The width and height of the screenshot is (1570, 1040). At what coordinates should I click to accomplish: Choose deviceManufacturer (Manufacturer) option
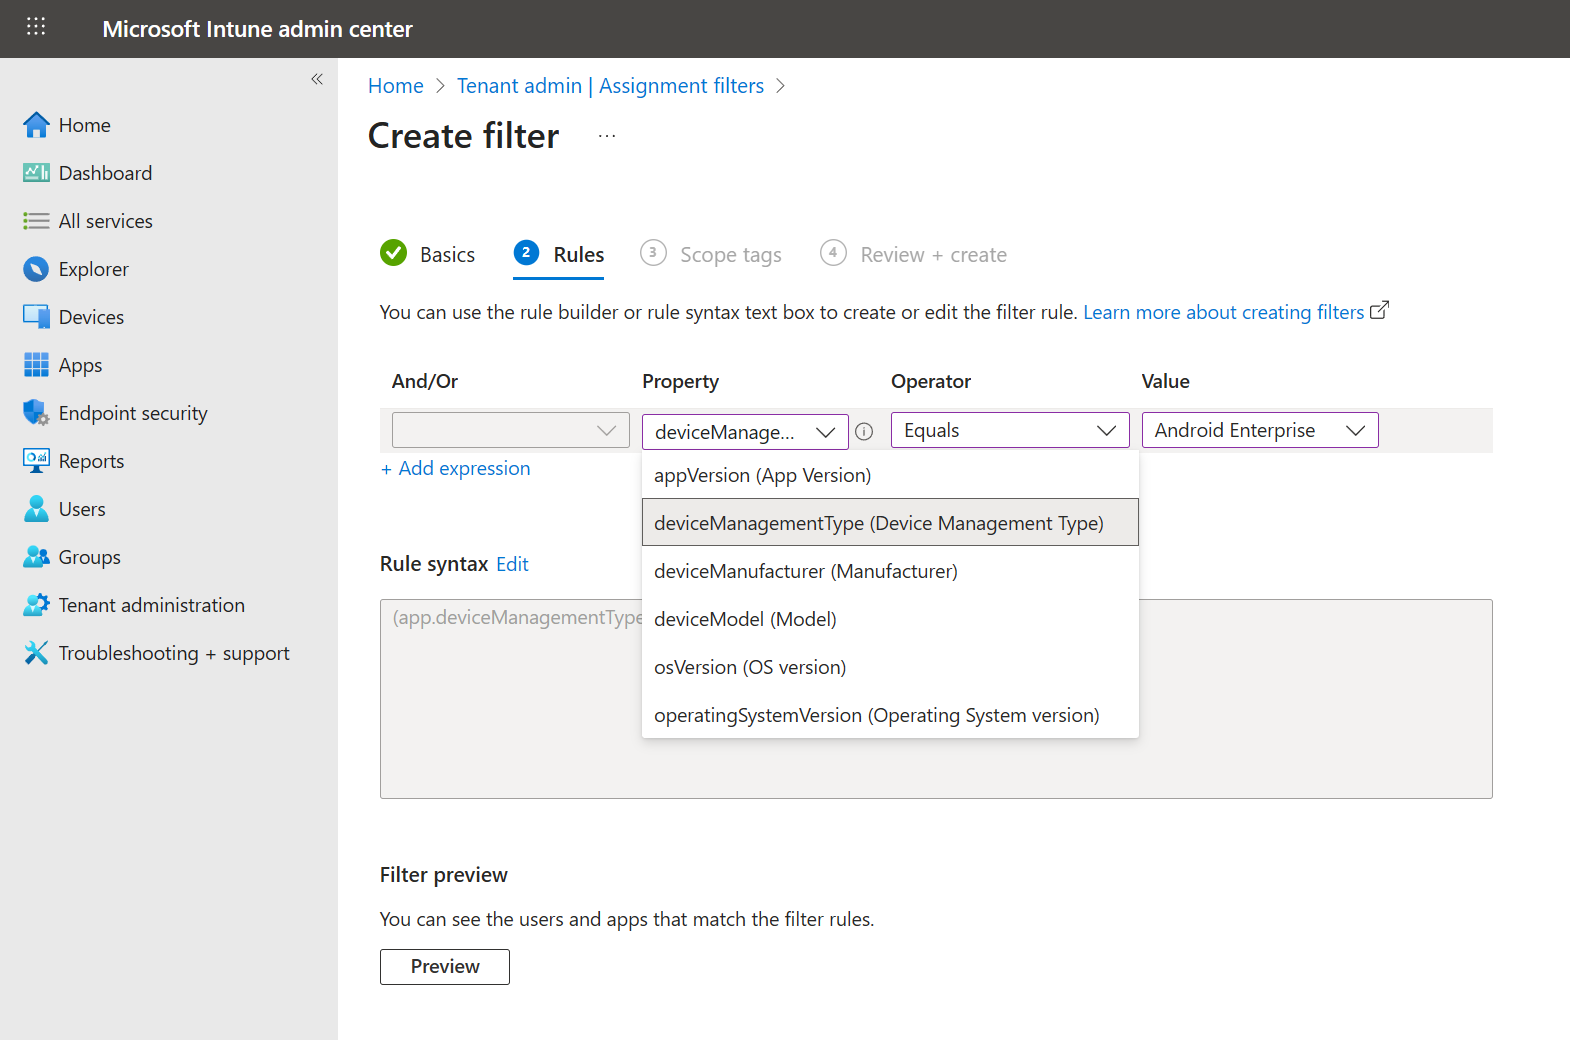(890, 571)
